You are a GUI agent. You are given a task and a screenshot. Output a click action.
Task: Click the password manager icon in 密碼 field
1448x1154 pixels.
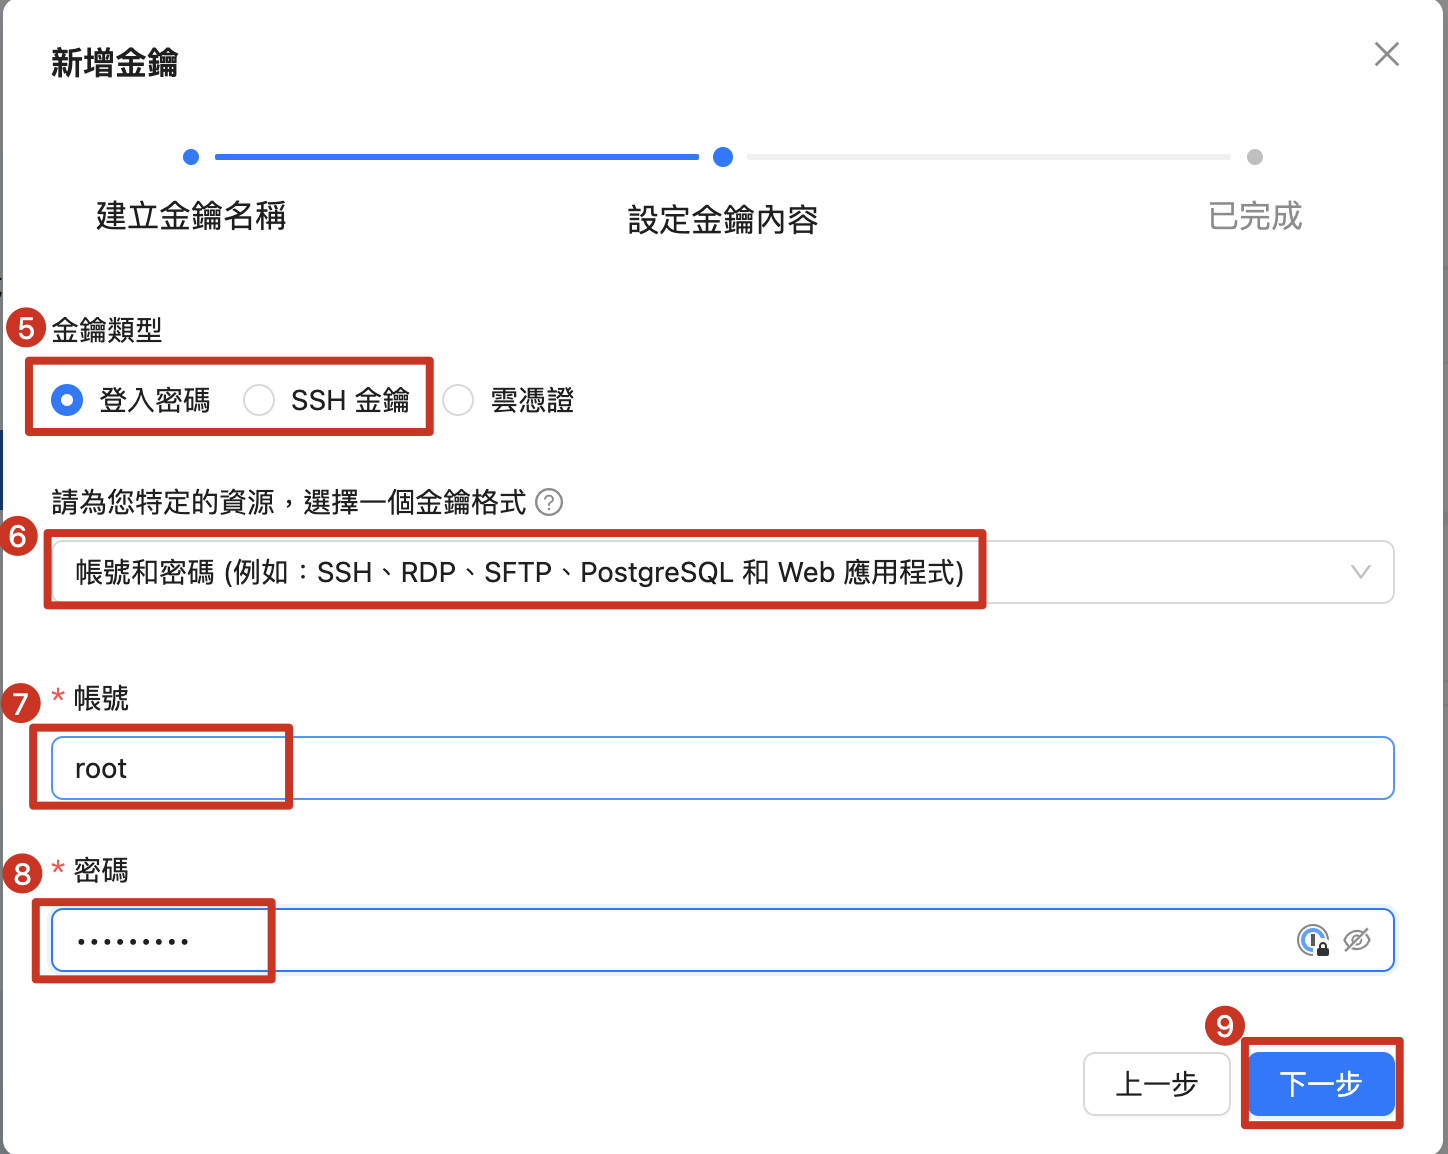(x=1312, y=940)
